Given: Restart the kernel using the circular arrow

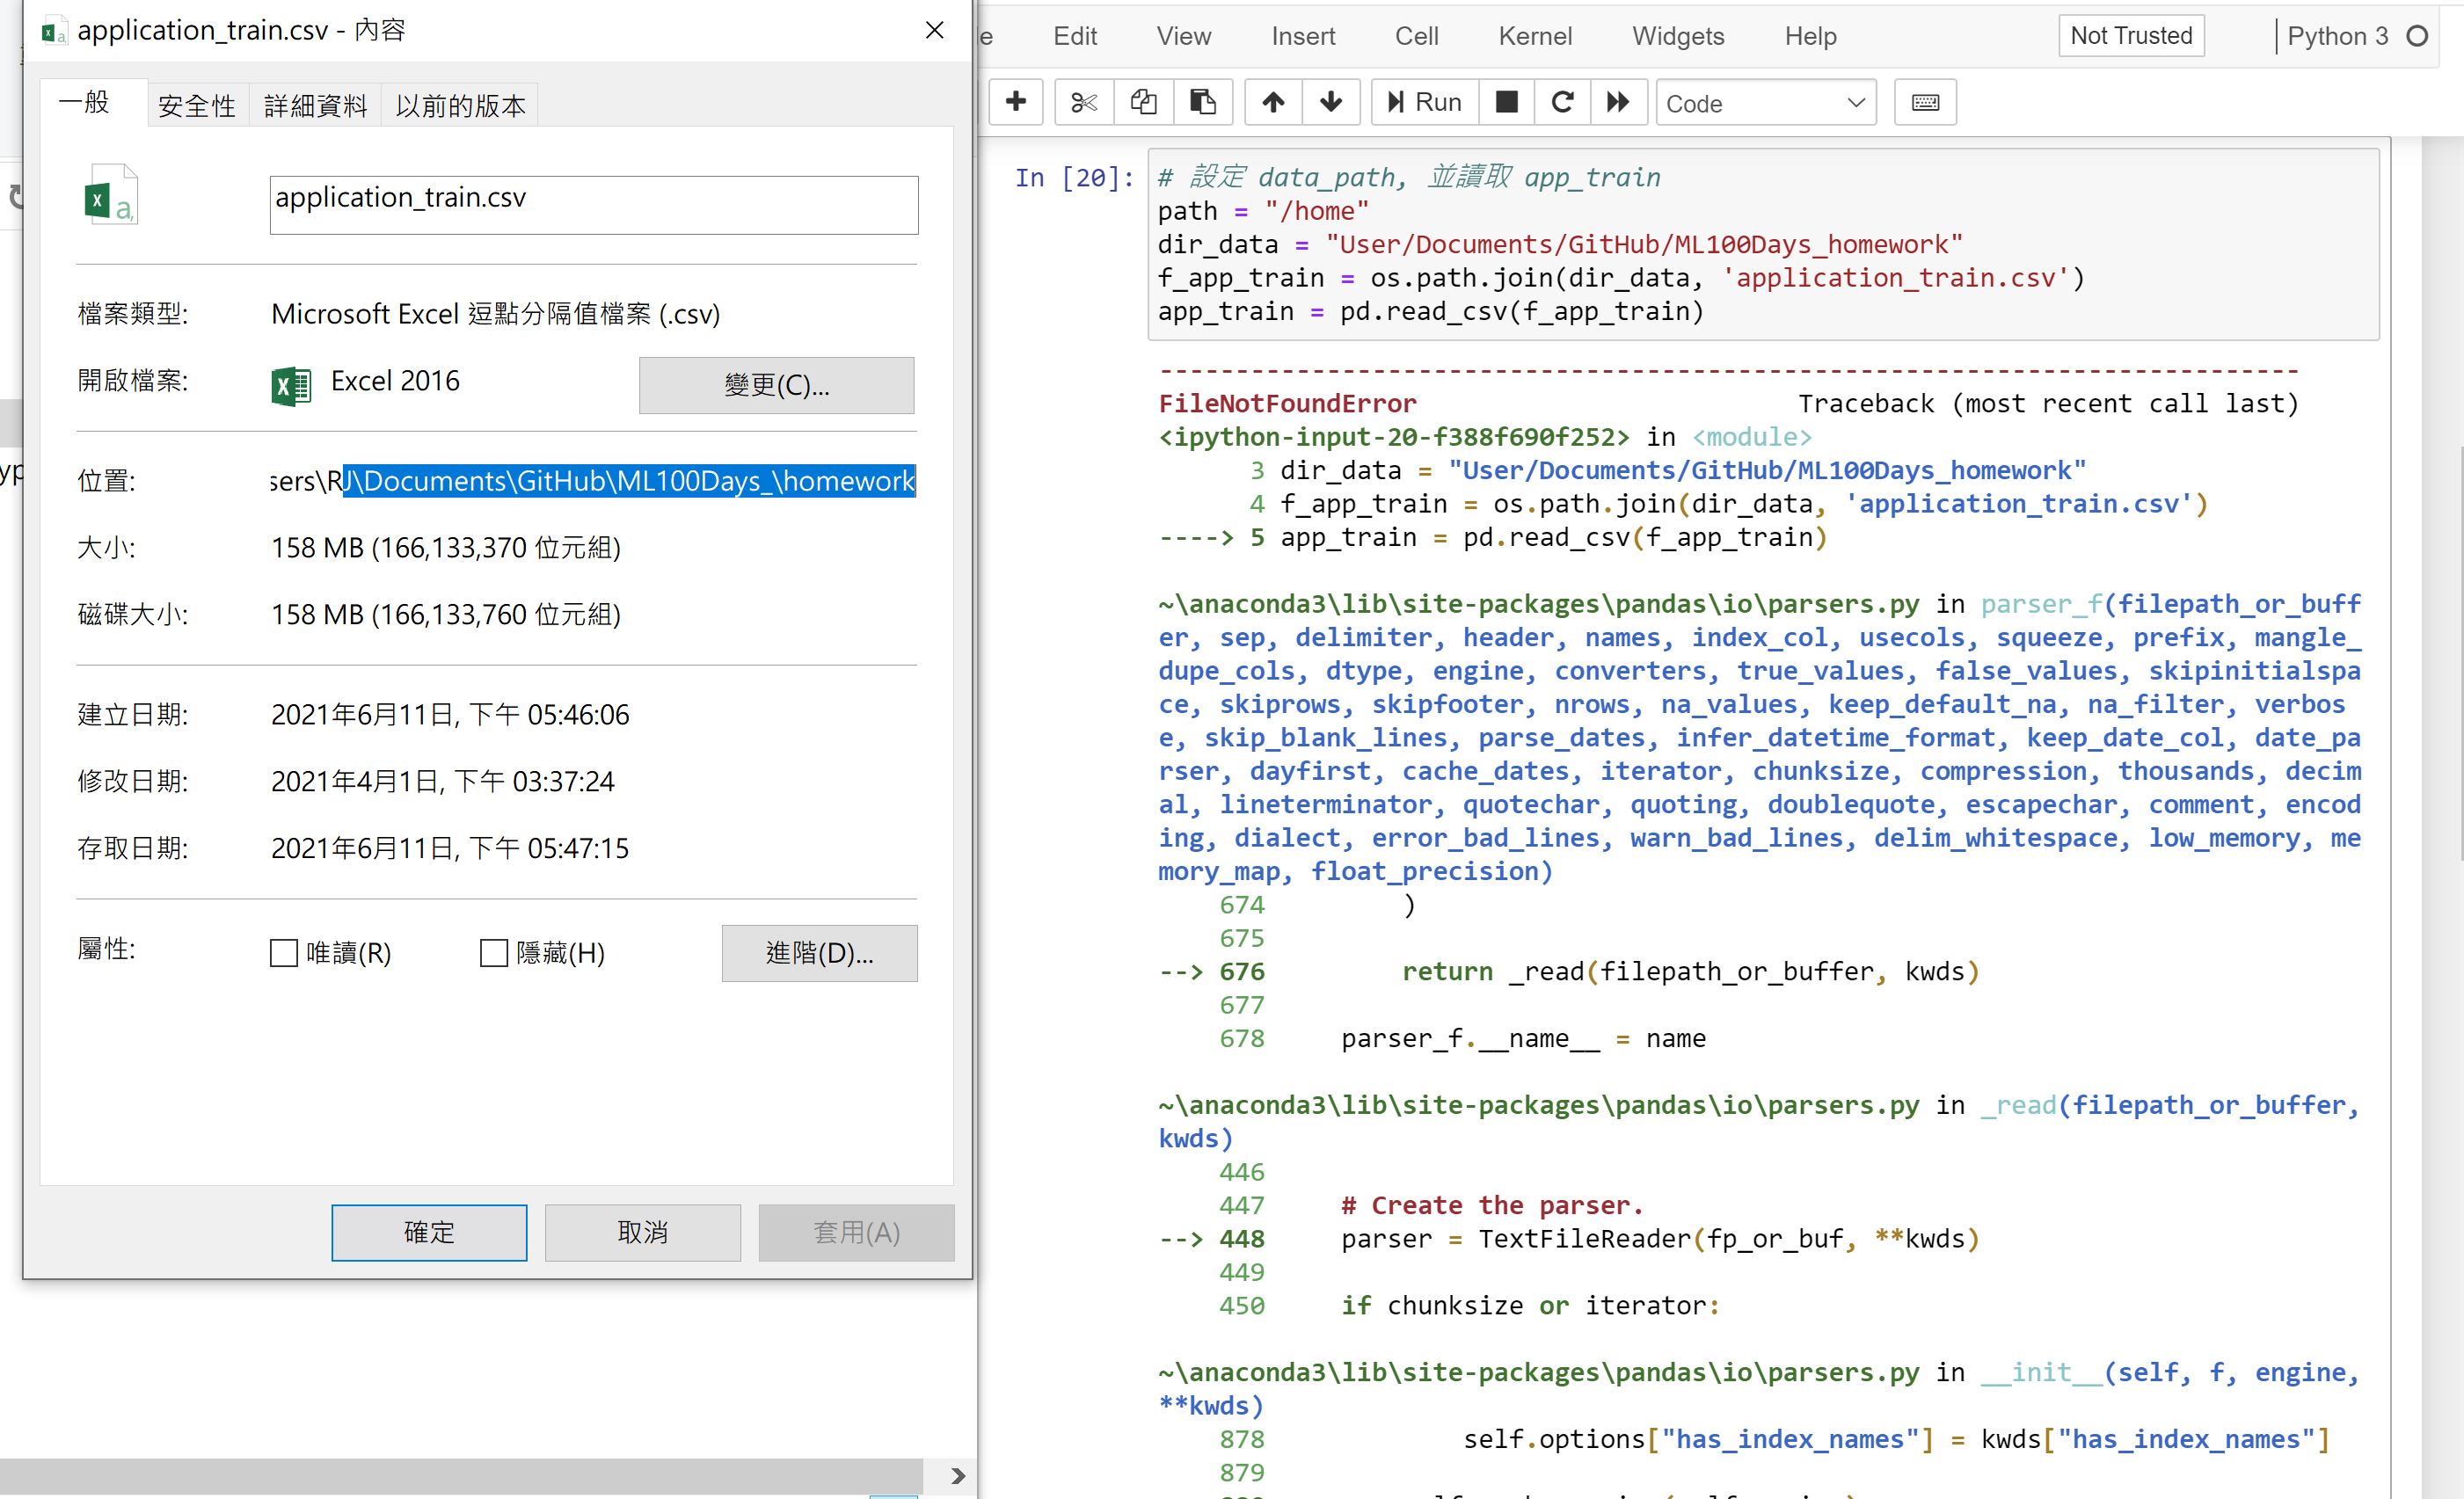Looking at the screenshot, I should coord(1562,102).
